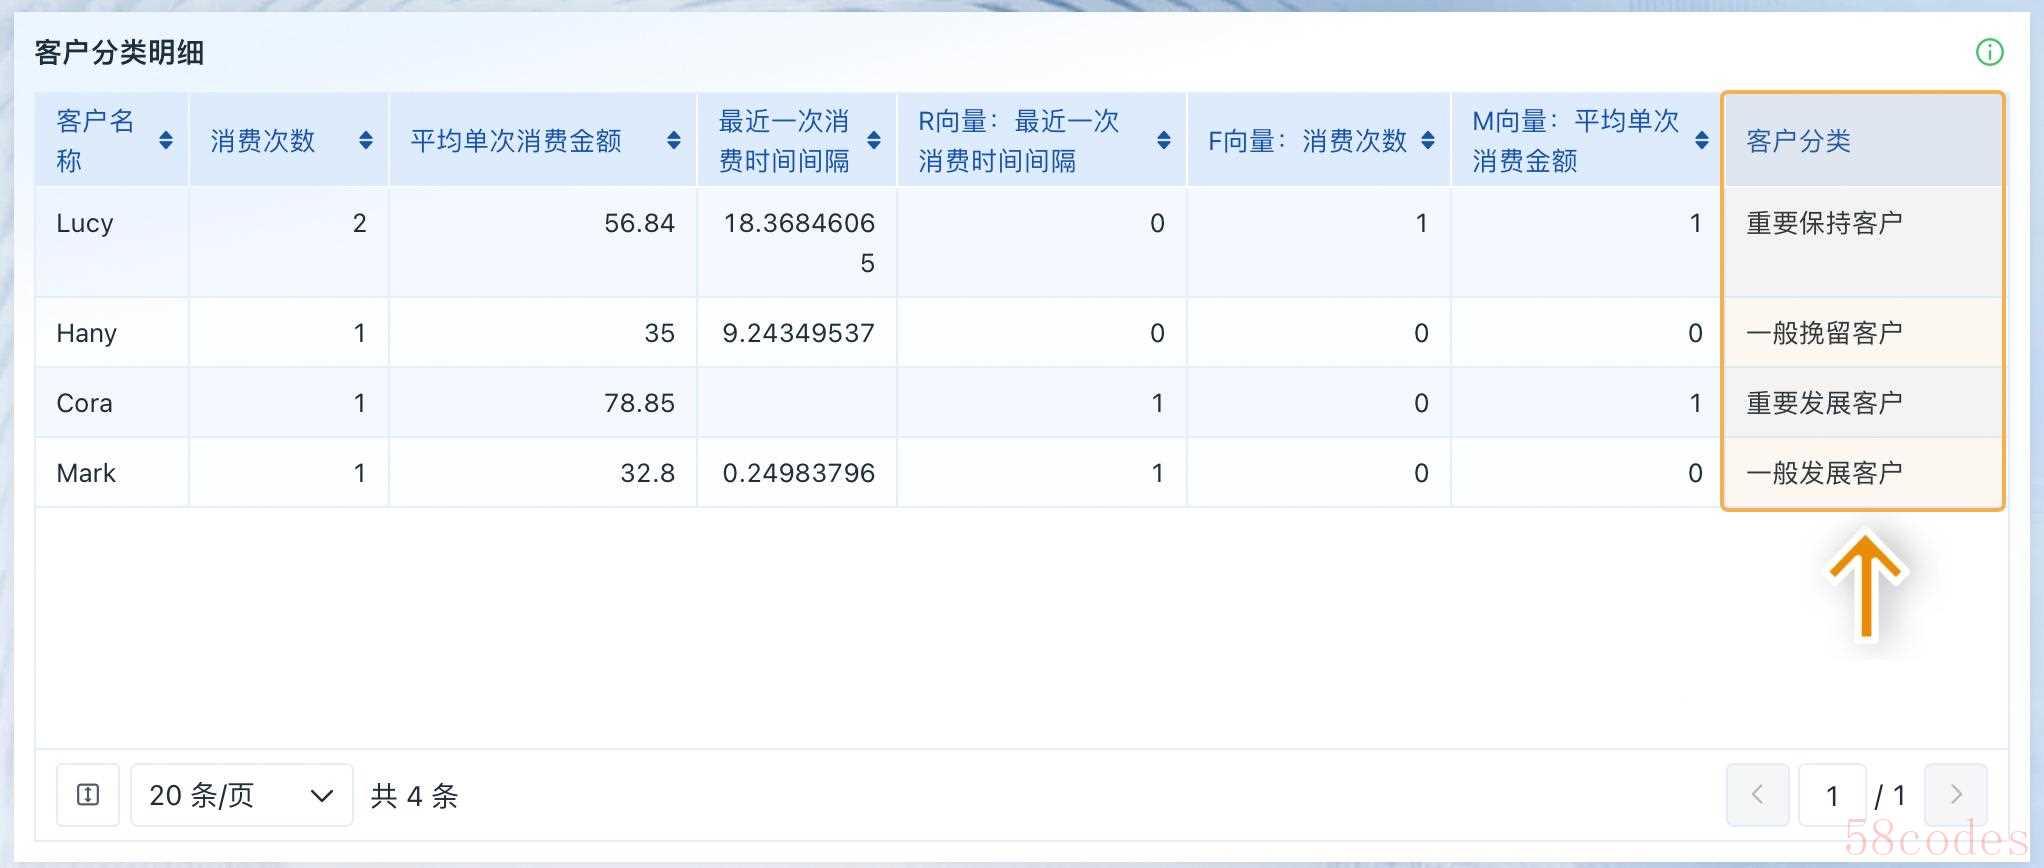Sort by R向量 column sort icon

tap(1164, 141)
